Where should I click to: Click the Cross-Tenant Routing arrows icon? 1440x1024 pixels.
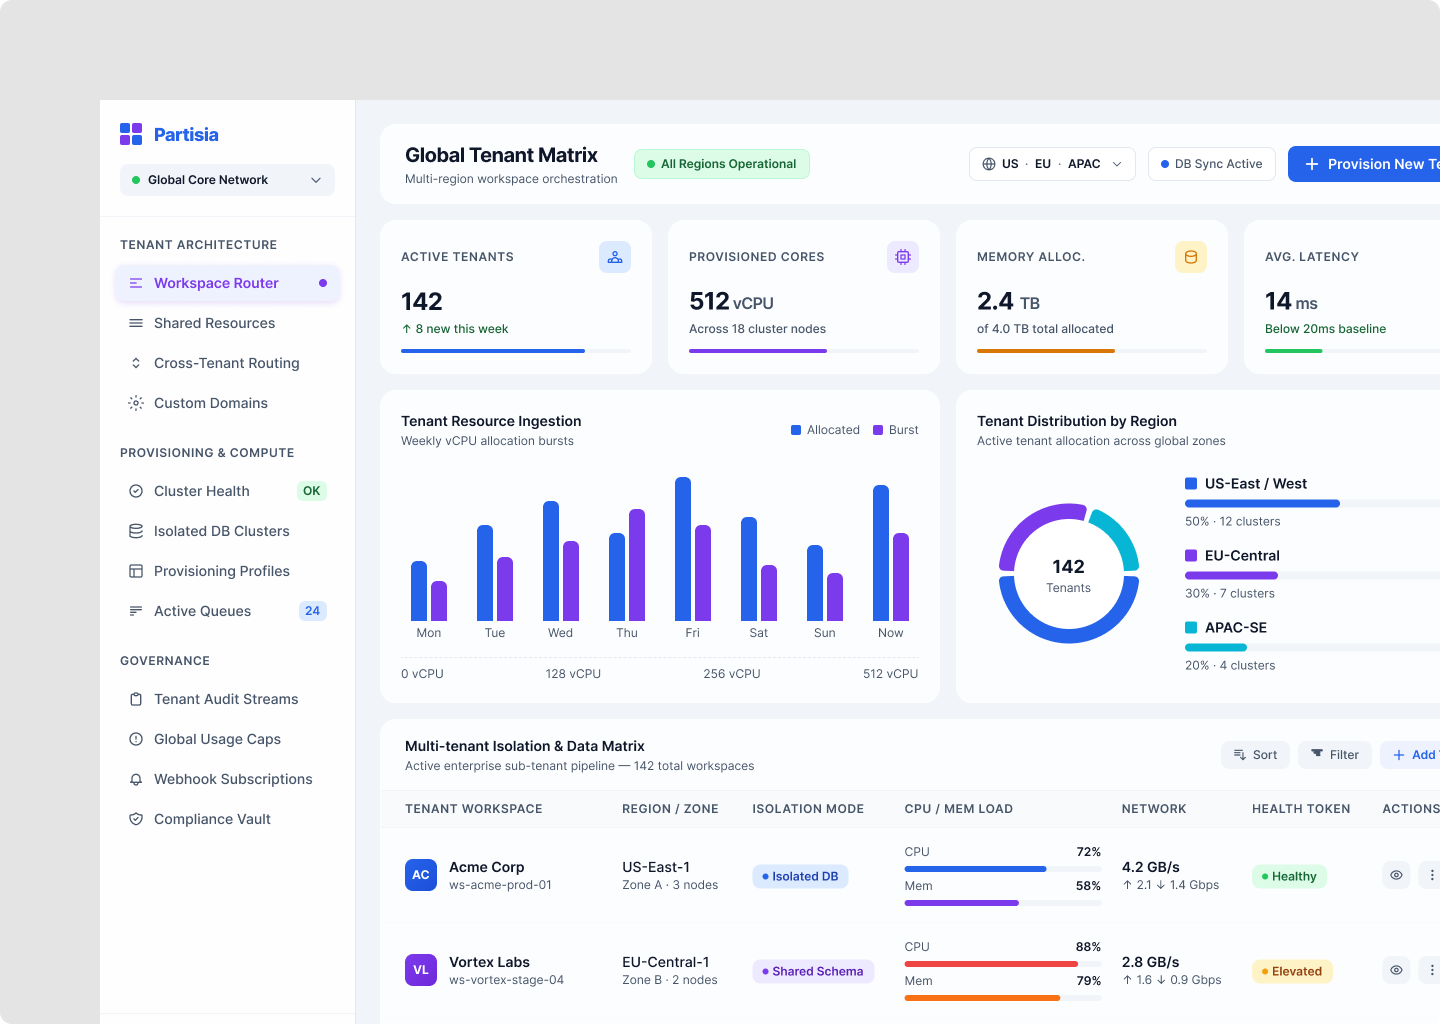136,363
